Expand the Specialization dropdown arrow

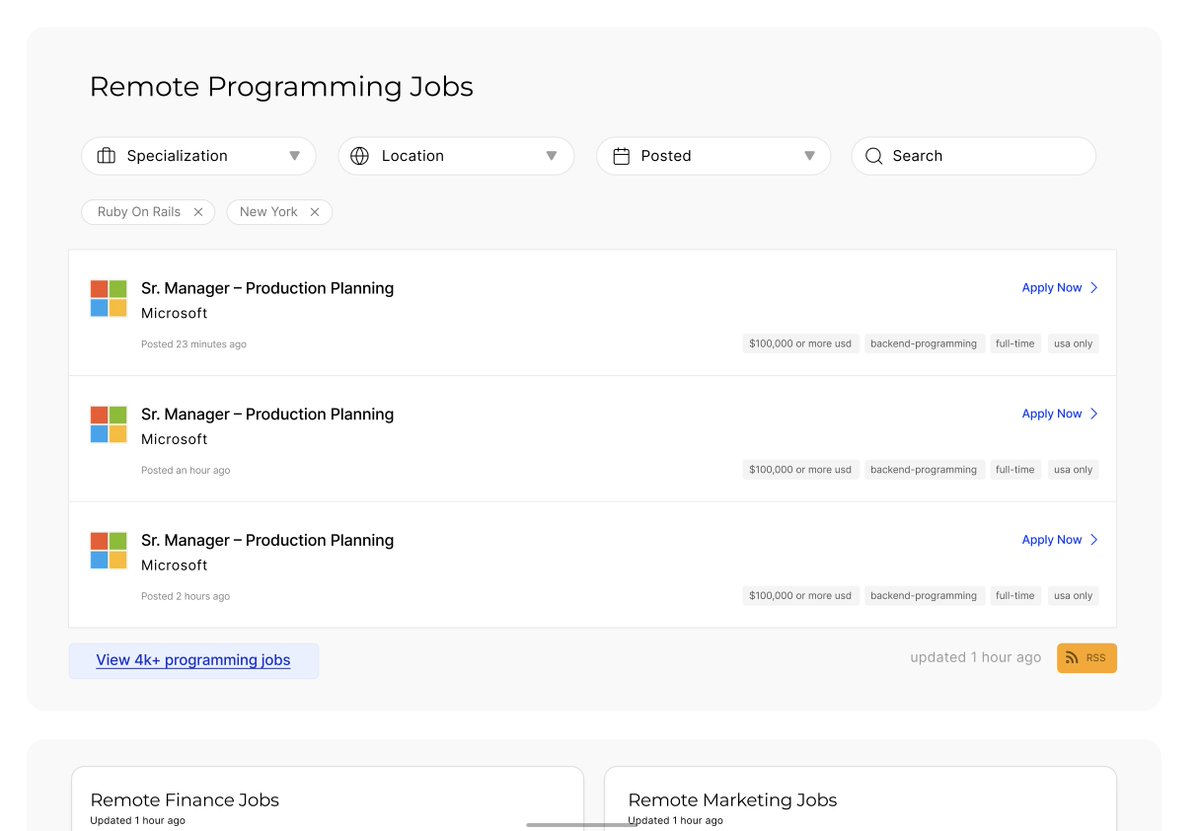tap(295, 156)
